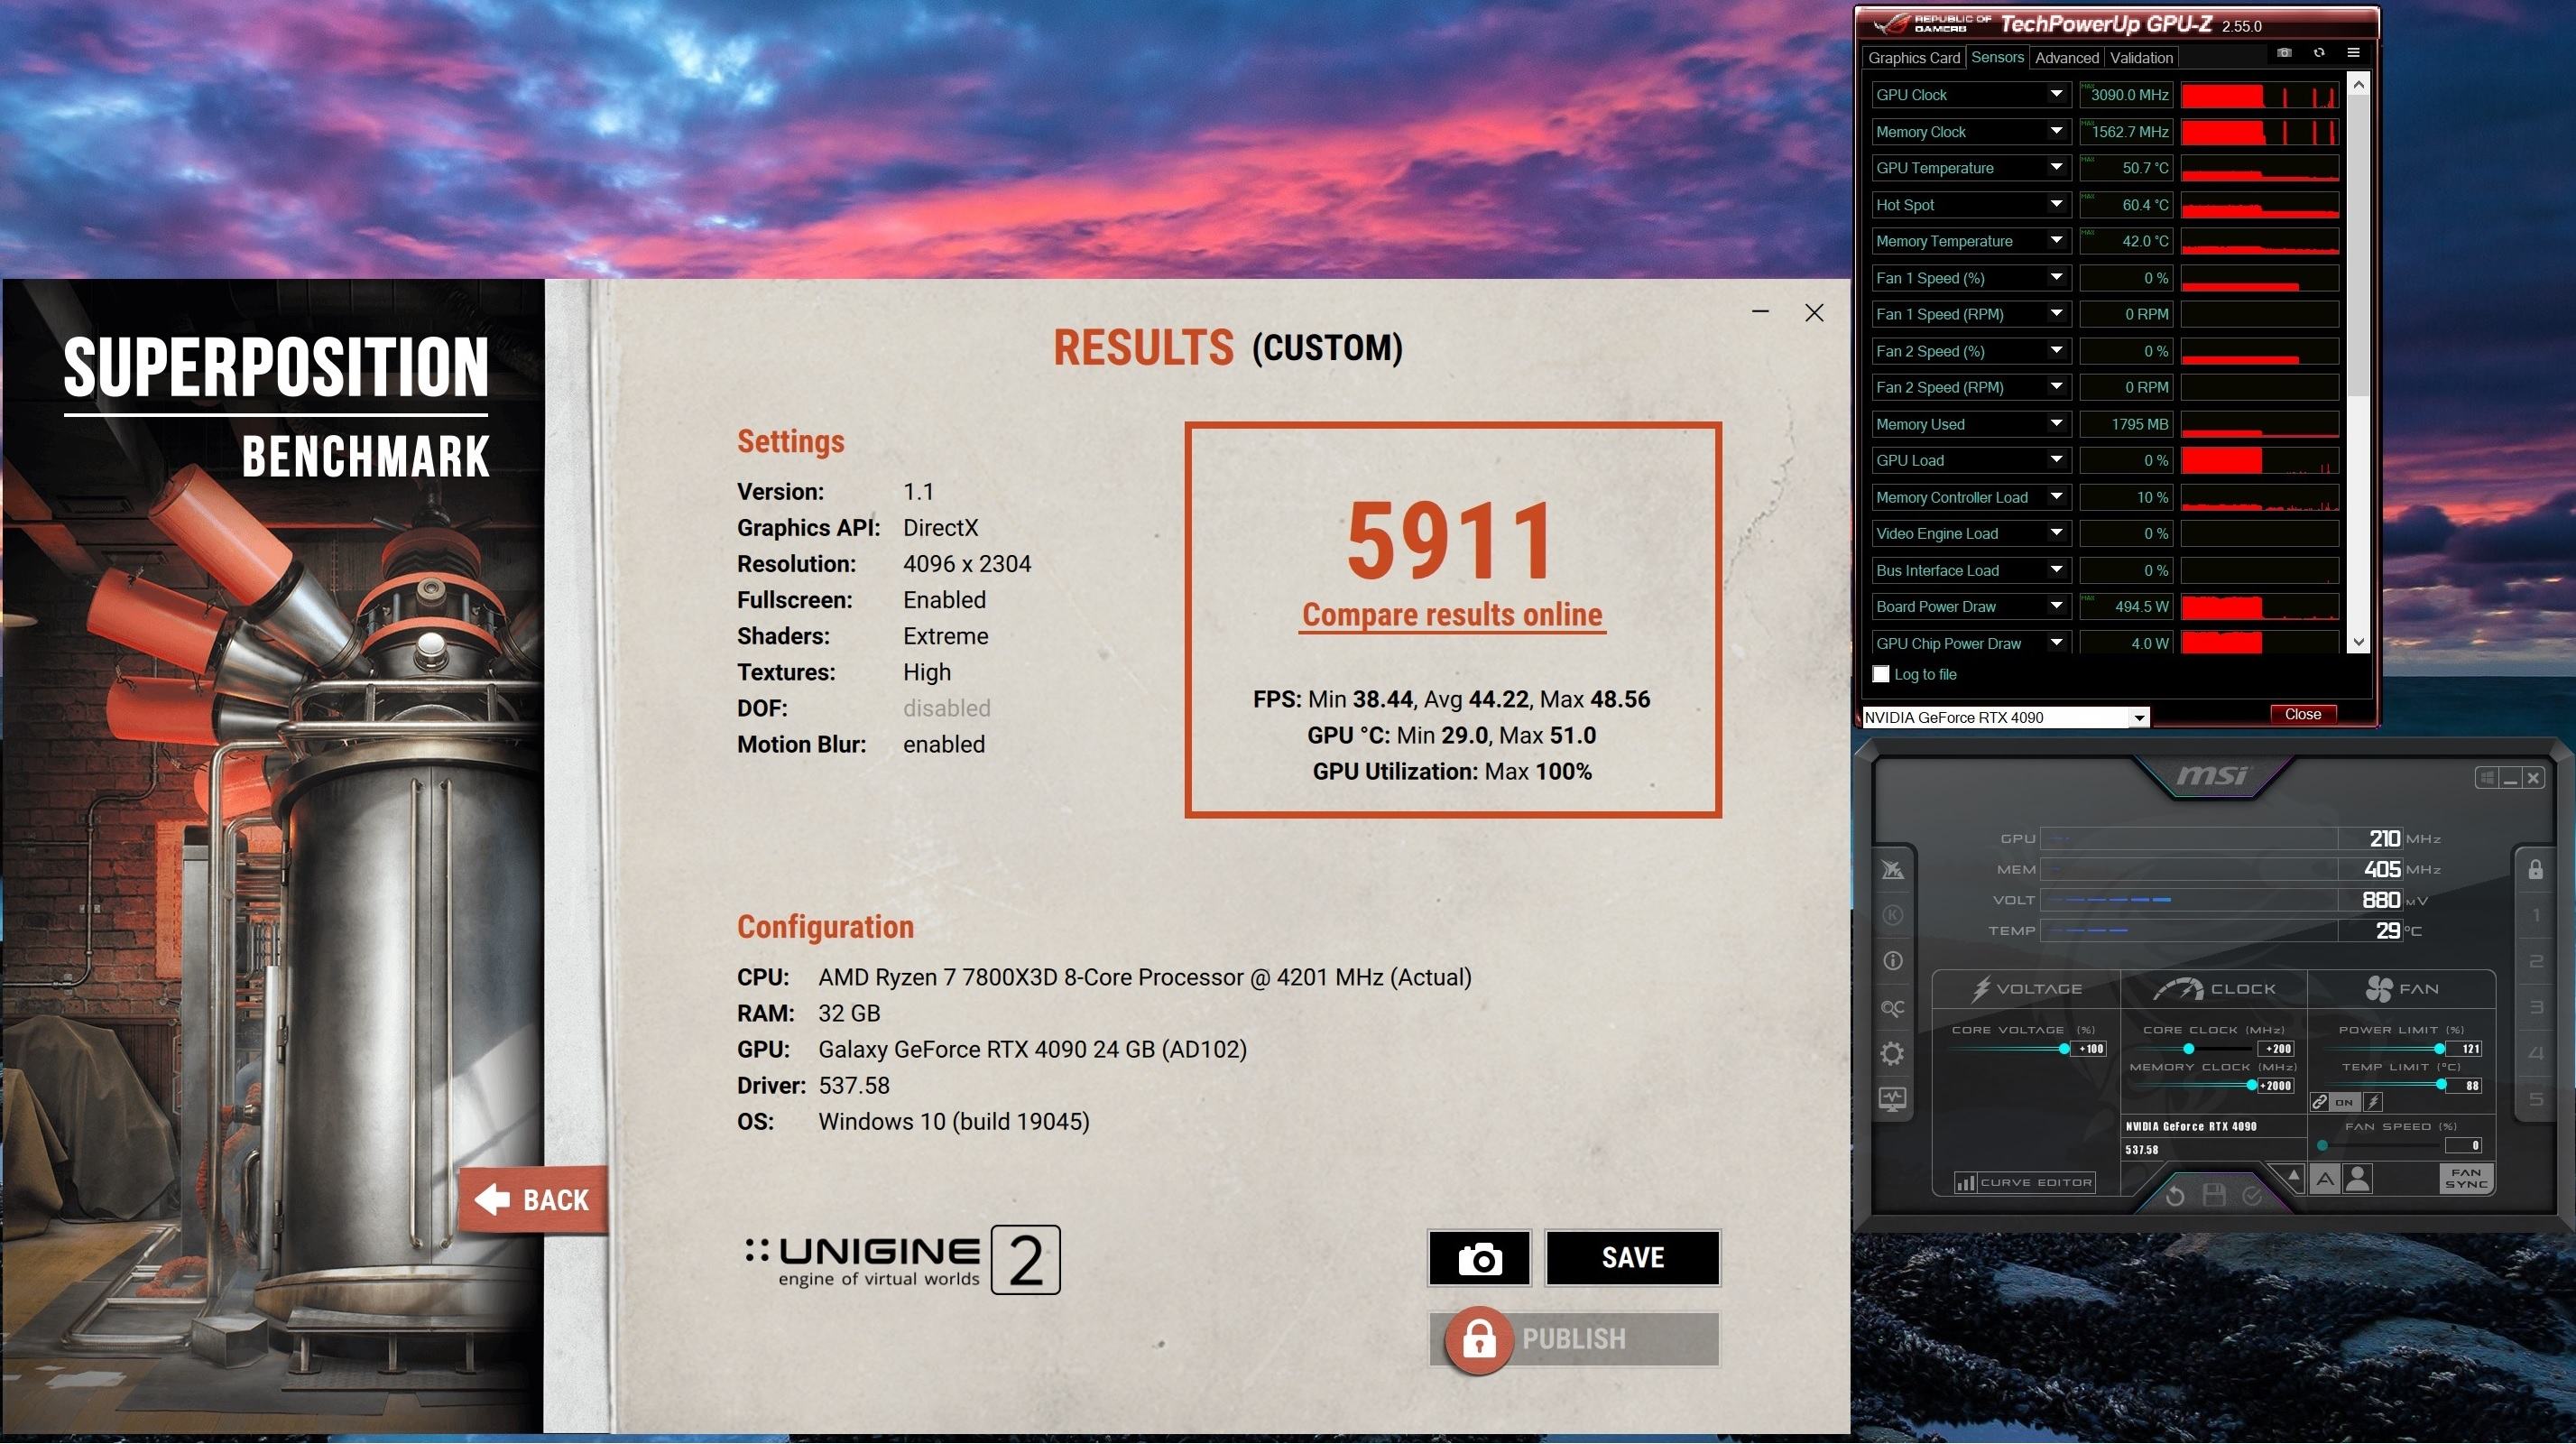Open Afterburner settings gear
The height and width of the screenshot is (1444, 2576).
click(1893, 1053)
